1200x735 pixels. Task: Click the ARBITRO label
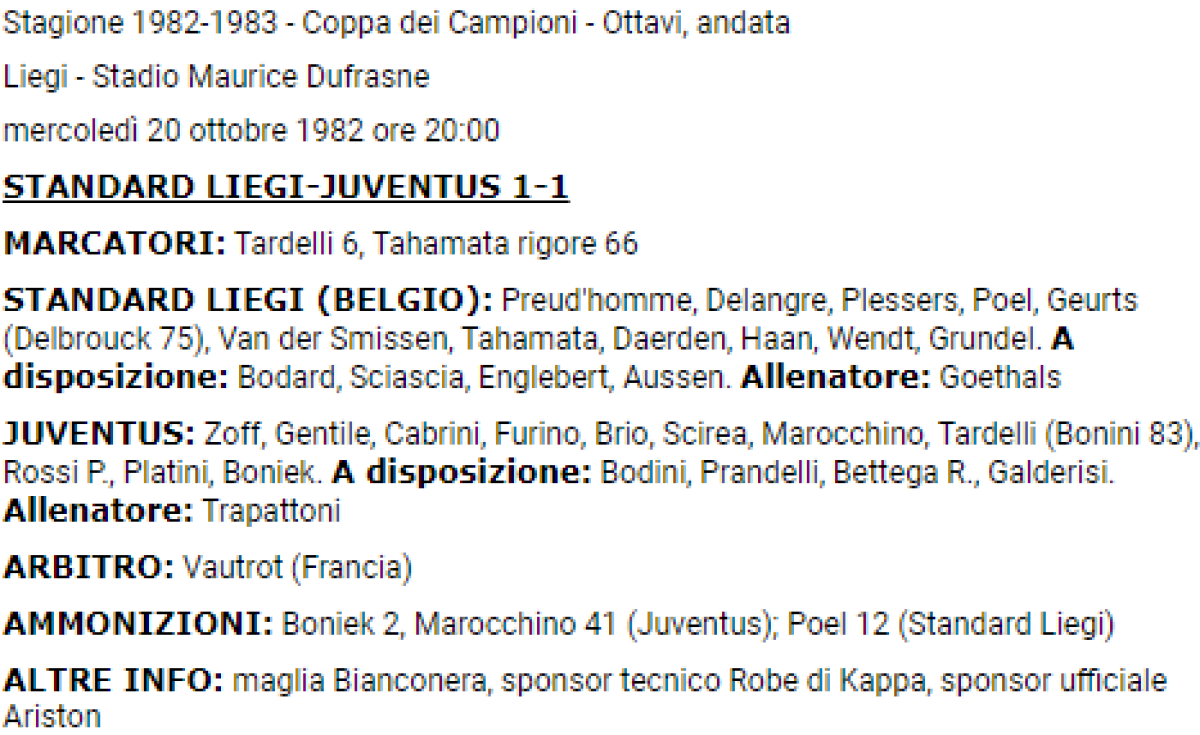point(88,568)
